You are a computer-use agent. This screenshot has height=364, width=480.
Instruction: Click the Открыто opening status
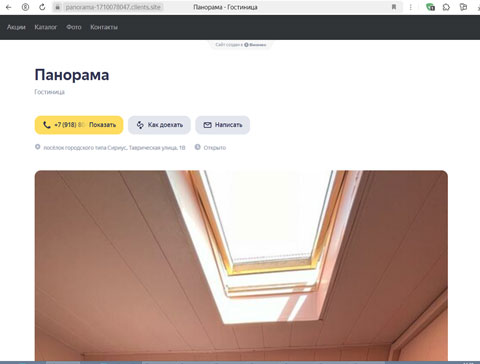pos(215,148)
